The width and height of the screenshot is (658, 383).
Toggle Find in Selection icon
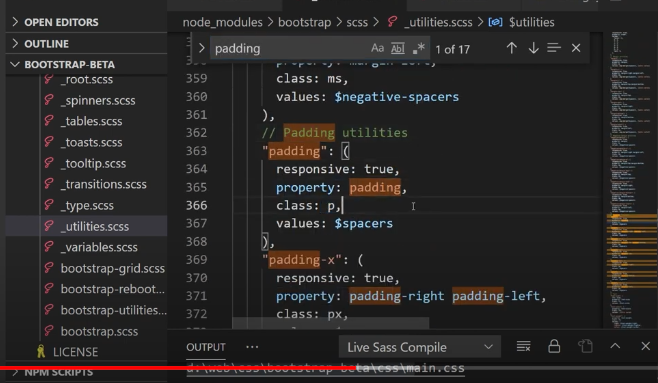click(x=554, y=48)
